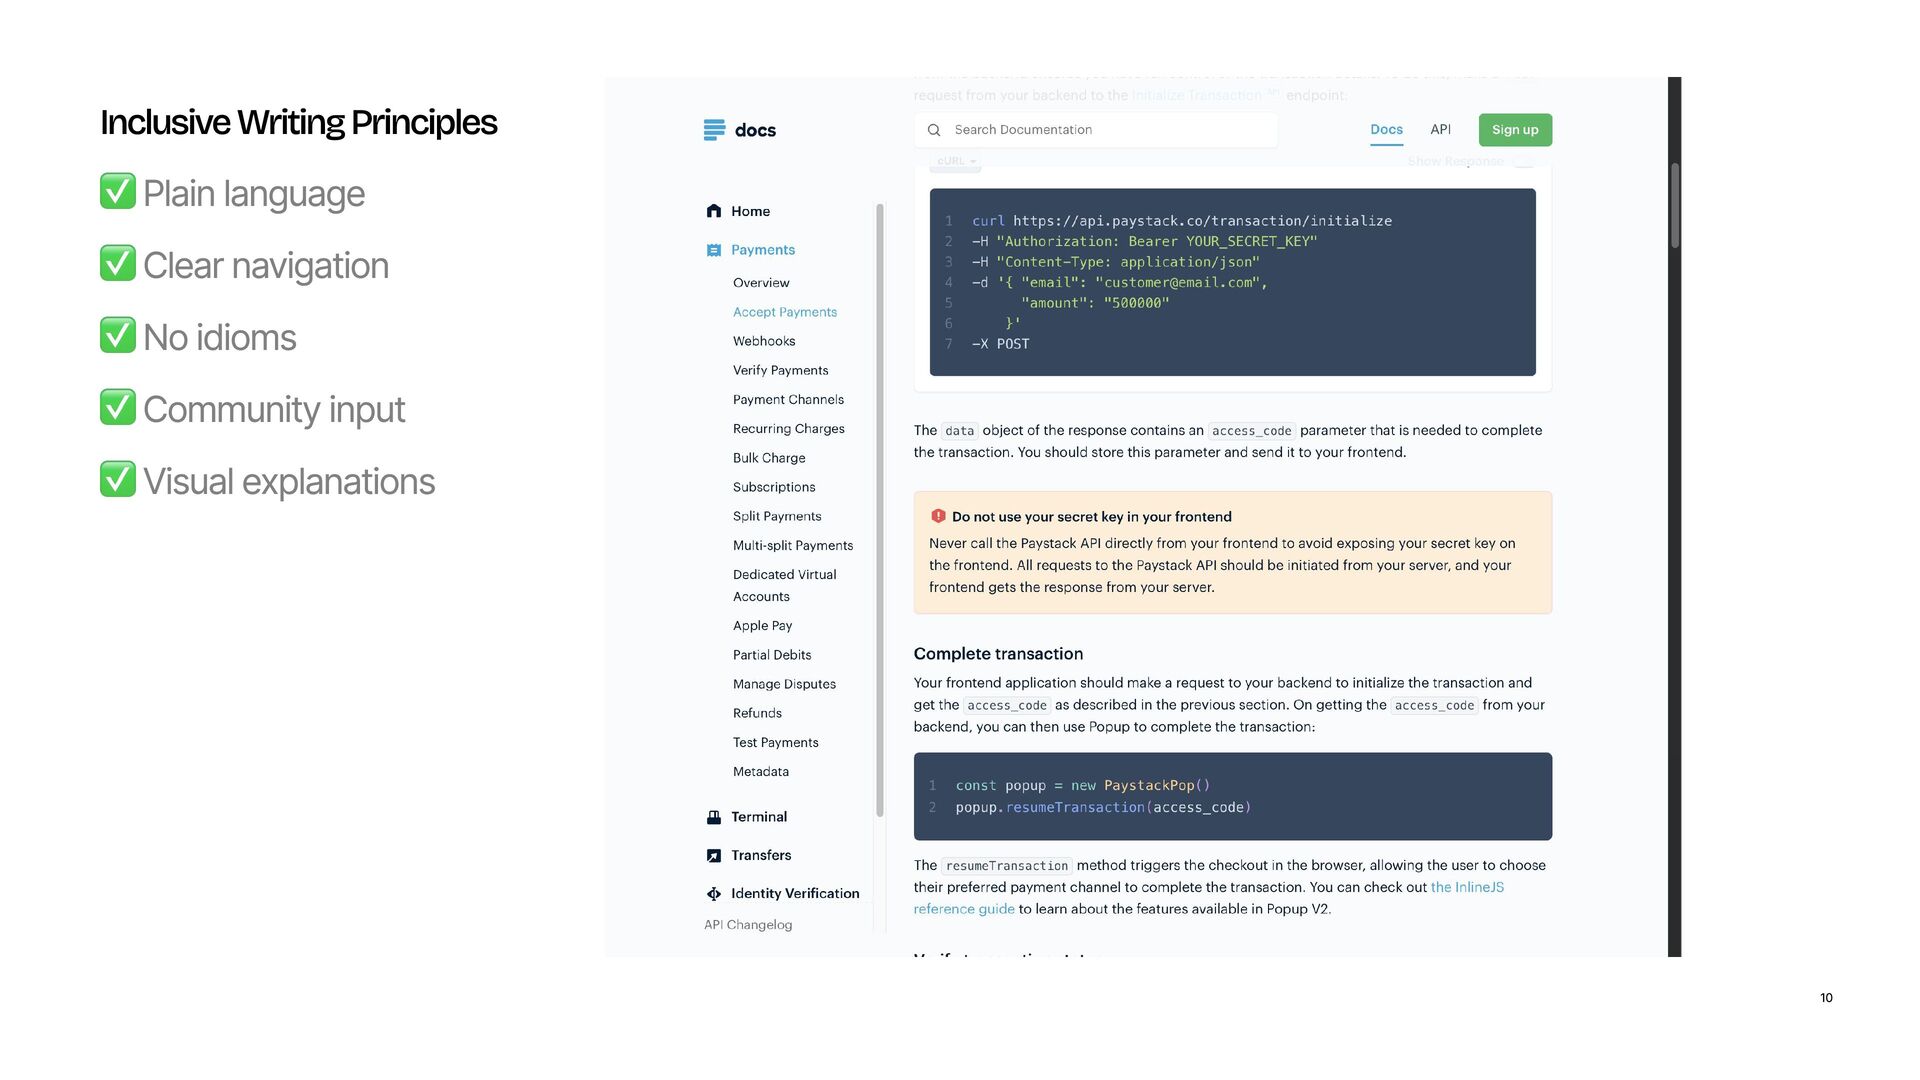Collapse the Payments sidebar section
This screenshot has height=1080, width=1920.
[x=762, y=250]
